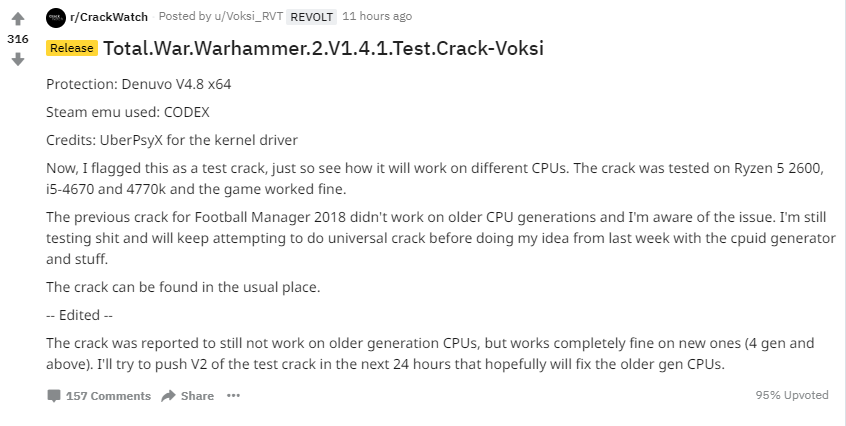Click the r/CrackWatch subreddit avatar icon
Image resolution: width=846 pixels, height=426 pixels.
pos(56,17)
